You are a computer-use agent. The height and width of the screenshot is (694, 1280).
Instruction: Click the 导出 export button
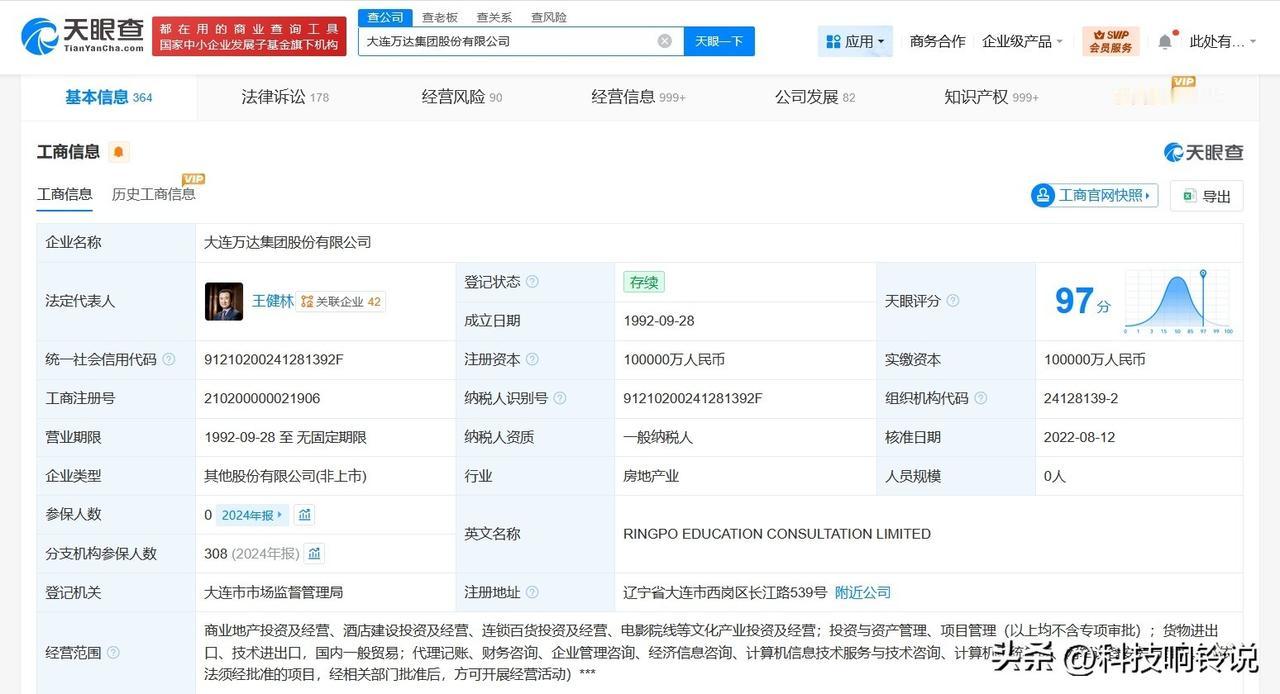click(x=1207, y=196)
